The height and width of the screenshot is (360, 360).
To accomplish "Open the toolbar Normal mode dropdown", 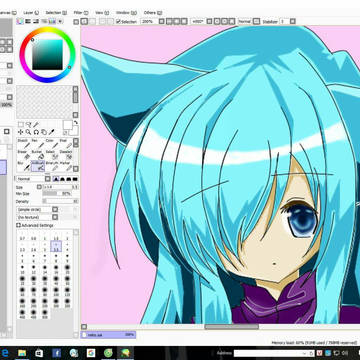I will point(256,22).
